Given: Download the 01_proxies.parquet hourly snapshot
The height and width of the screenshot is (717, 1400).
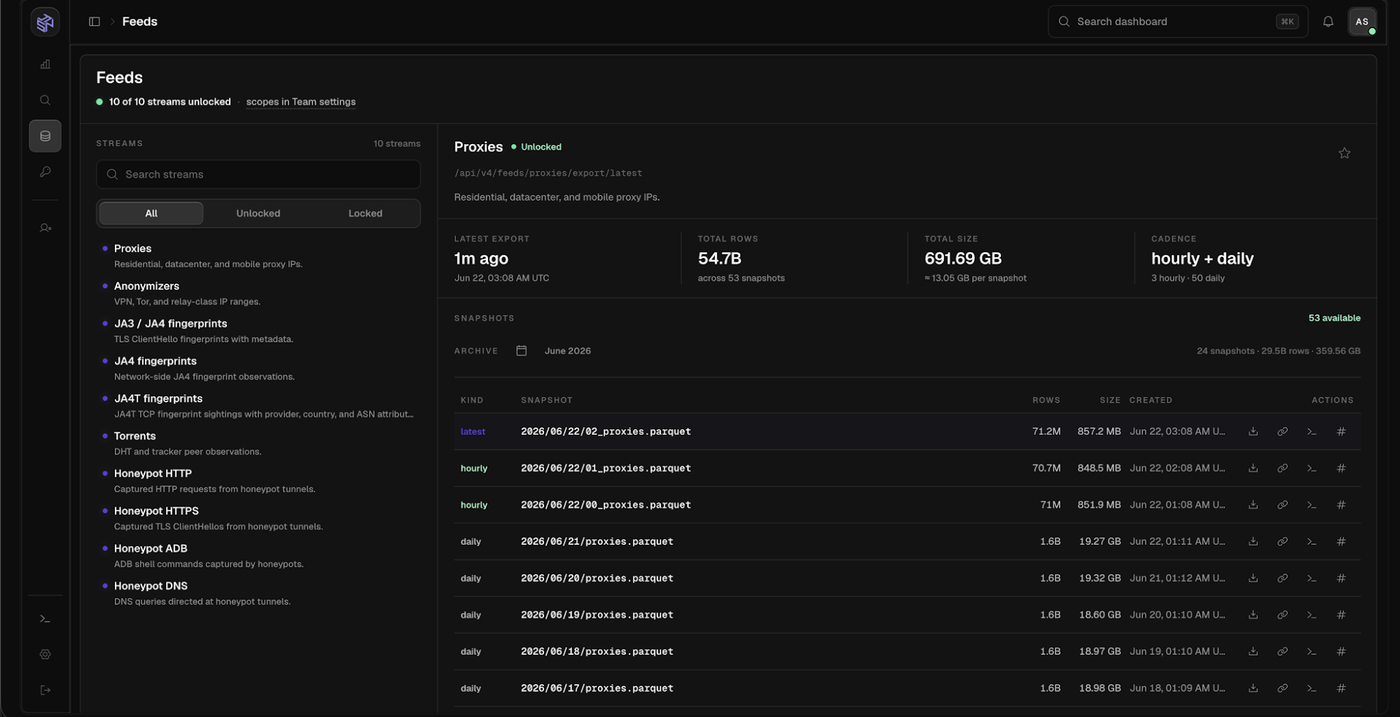Looking at the screenshot, I should coord(1253,468).
